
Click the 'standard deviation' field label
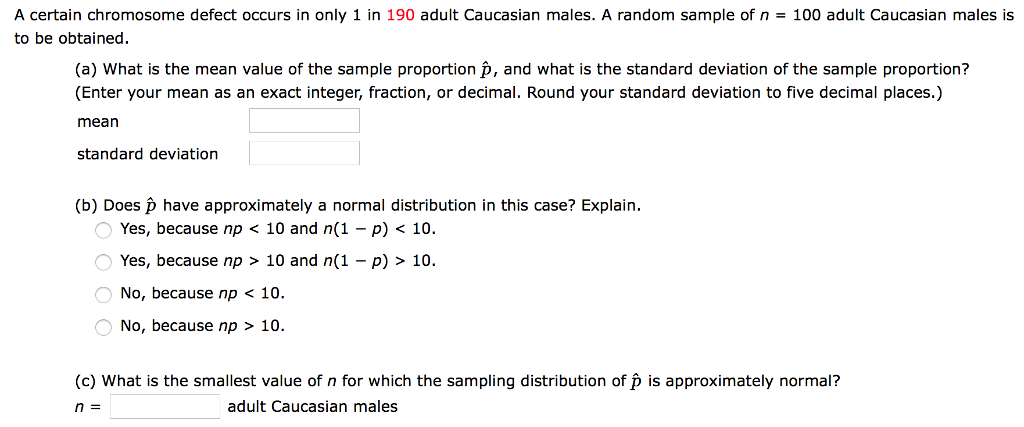(147, 153)
